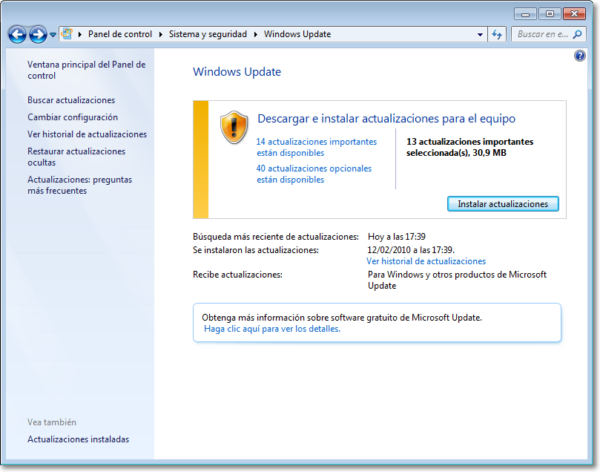Open Ventana principal del Panel de control
The width and height of the screenshot is (600, 472).
[x=86, y=70]
